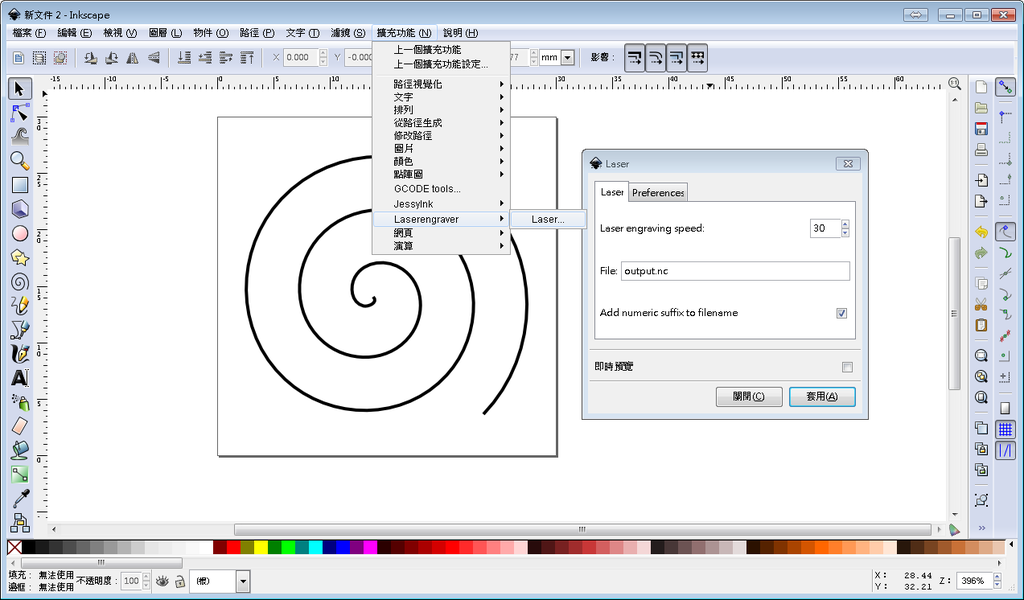Click the 396% zoom field
This screenshot has width=1024, height=600.
973,580
